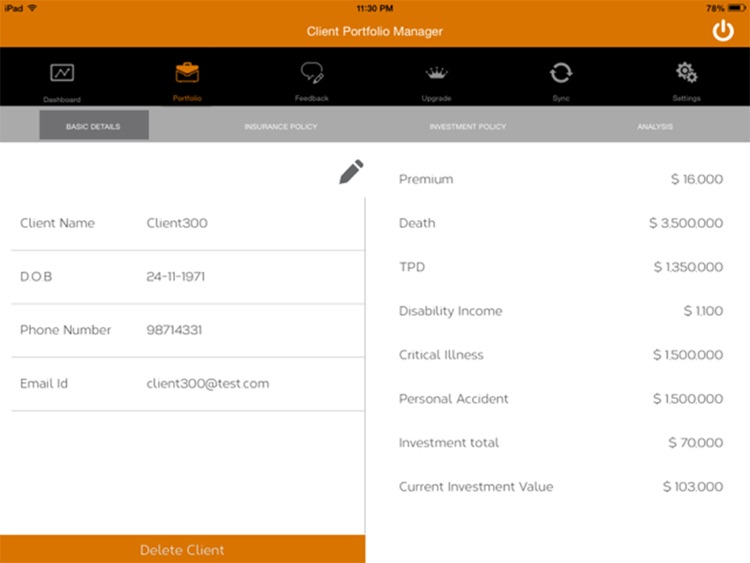This screenshot has height=563, width=750.
Task: Click the Client Portfolio Manager title
Action: point(375,32)
